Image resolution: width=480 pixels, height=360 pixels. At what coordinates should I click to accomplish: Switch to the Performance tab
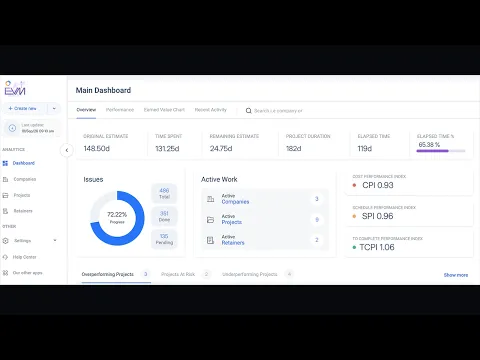pyautogui.click(x=120, y=110)
